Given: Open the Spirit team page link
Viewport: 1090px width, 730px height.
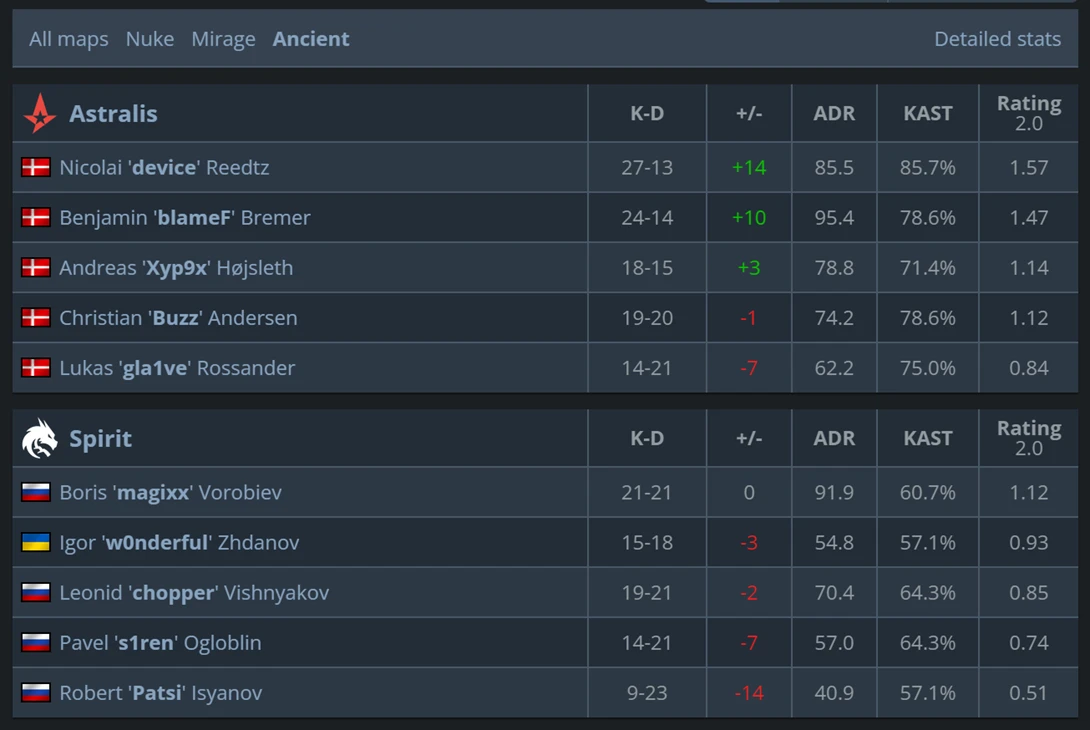Looking at the screenshot, I should pyautogui.click(x=101, y=439).
